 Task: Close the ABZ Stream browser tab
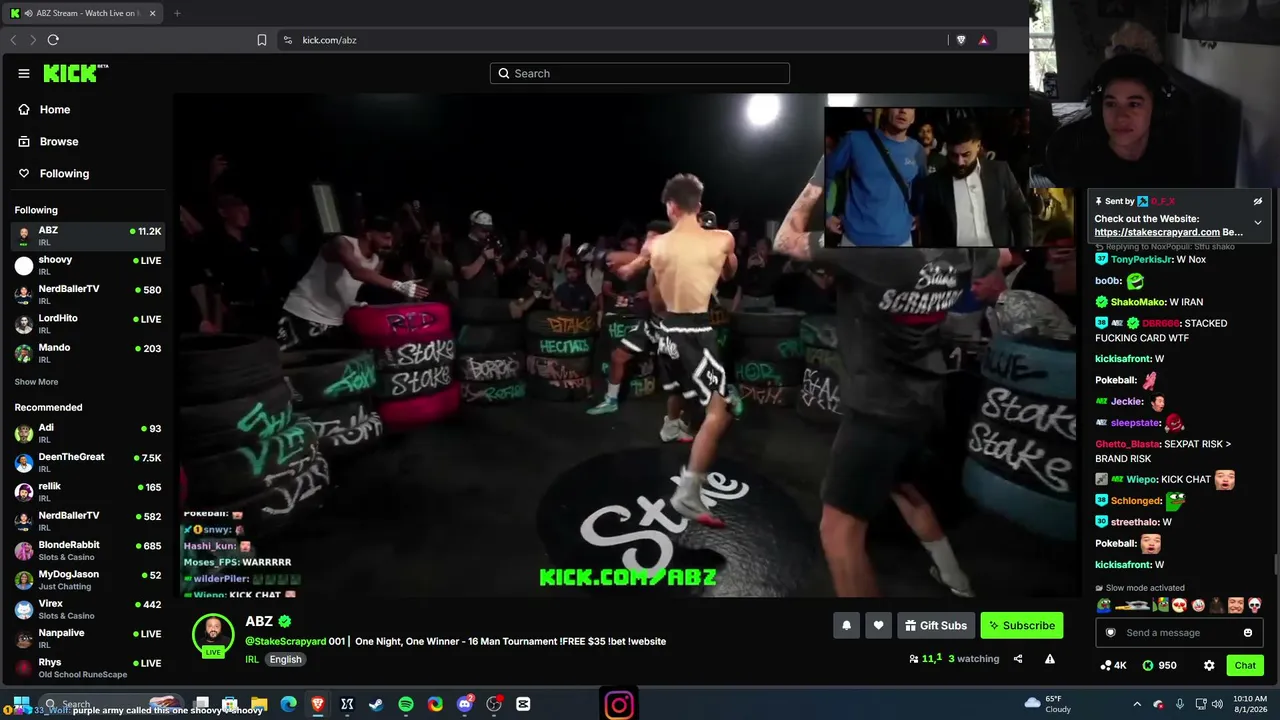tap(153, 13)
